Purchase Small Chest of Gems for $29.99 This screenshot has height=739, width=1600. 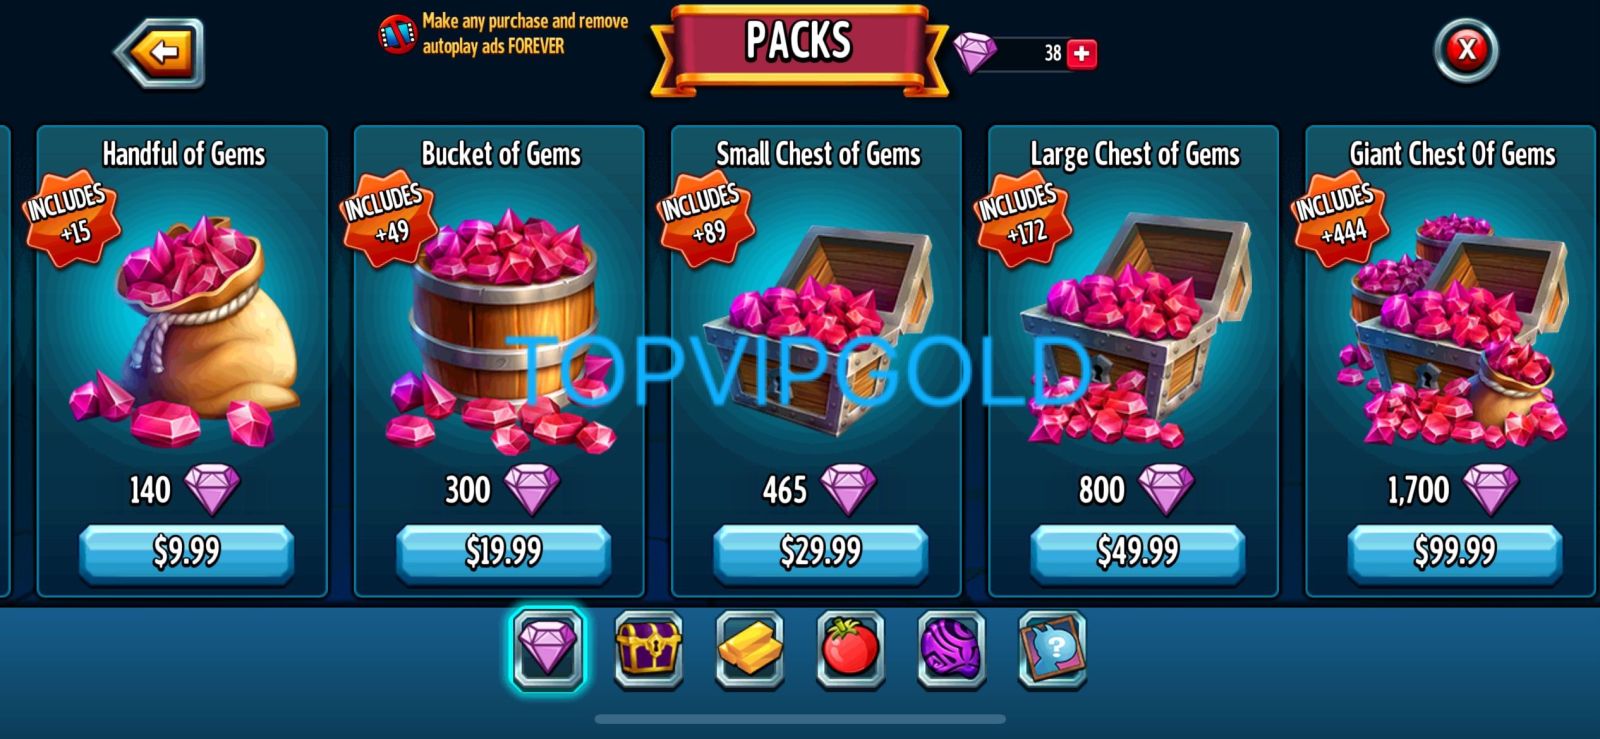click(820, 552)
